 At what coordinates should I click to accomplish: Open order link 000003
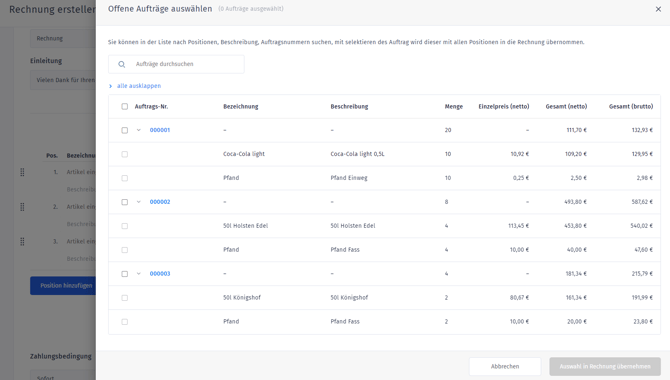tap(160, 274)
